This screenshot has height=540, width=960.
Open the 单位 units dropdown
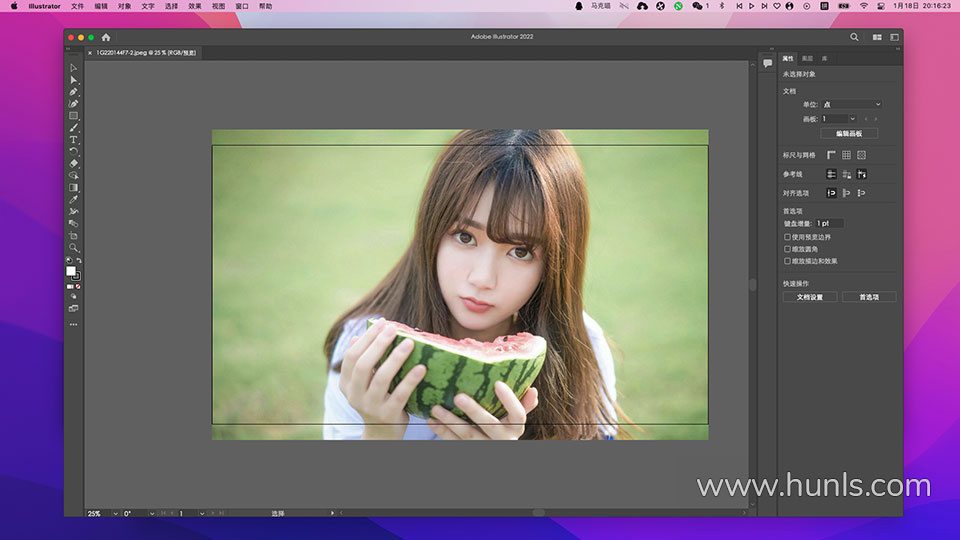click(851, 105)
